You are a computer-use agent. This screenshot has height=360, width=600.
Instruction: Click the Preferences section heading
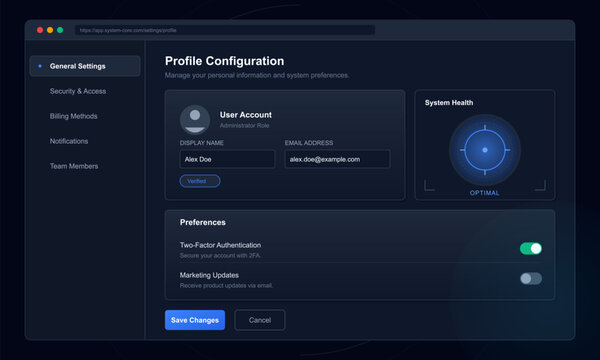click(203, 222)
